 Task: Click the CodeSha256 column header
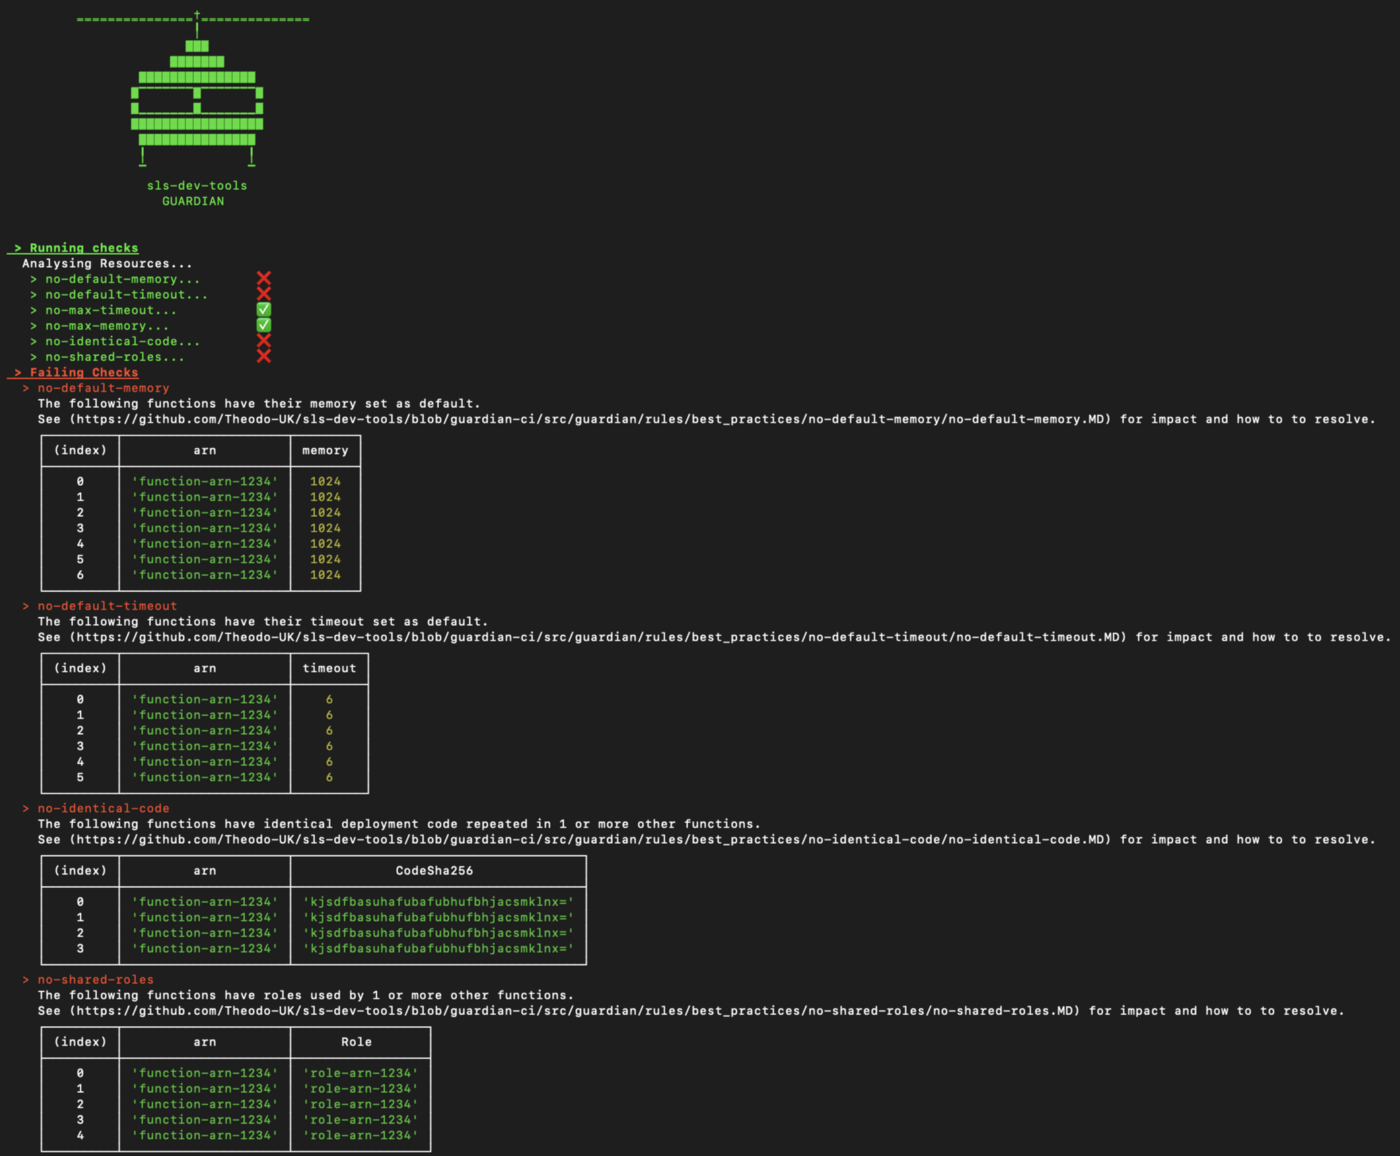pos(437,870)
